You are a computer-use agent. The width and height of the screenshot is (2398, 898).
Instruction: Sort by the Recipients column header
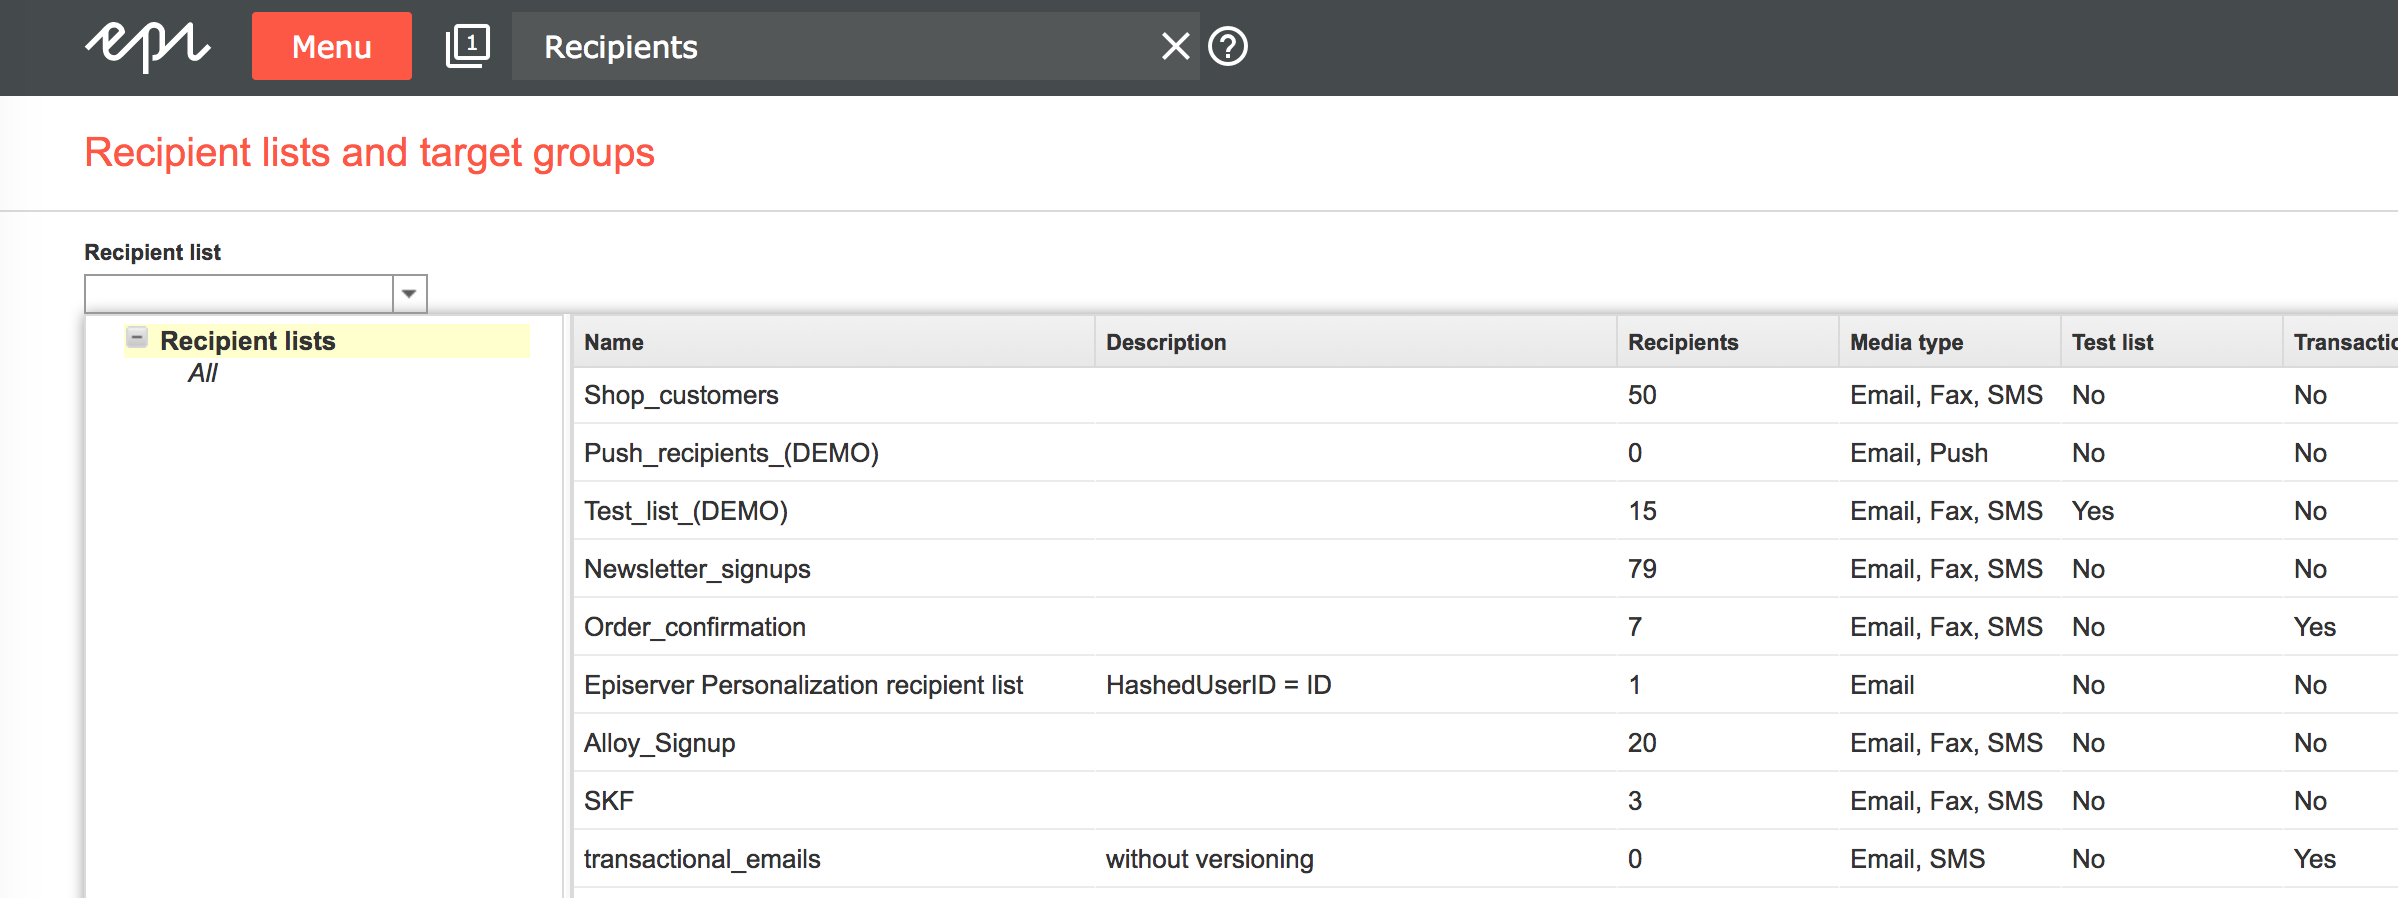[1682, 342]
